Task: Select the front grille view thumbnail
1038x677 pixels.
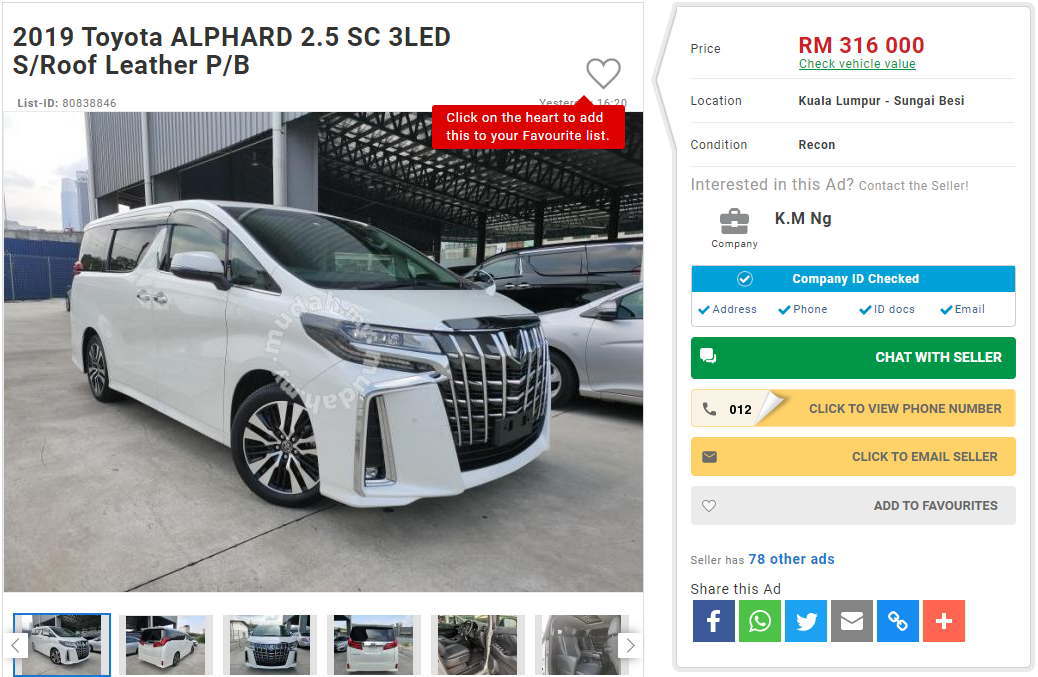Action: (270, 645)
